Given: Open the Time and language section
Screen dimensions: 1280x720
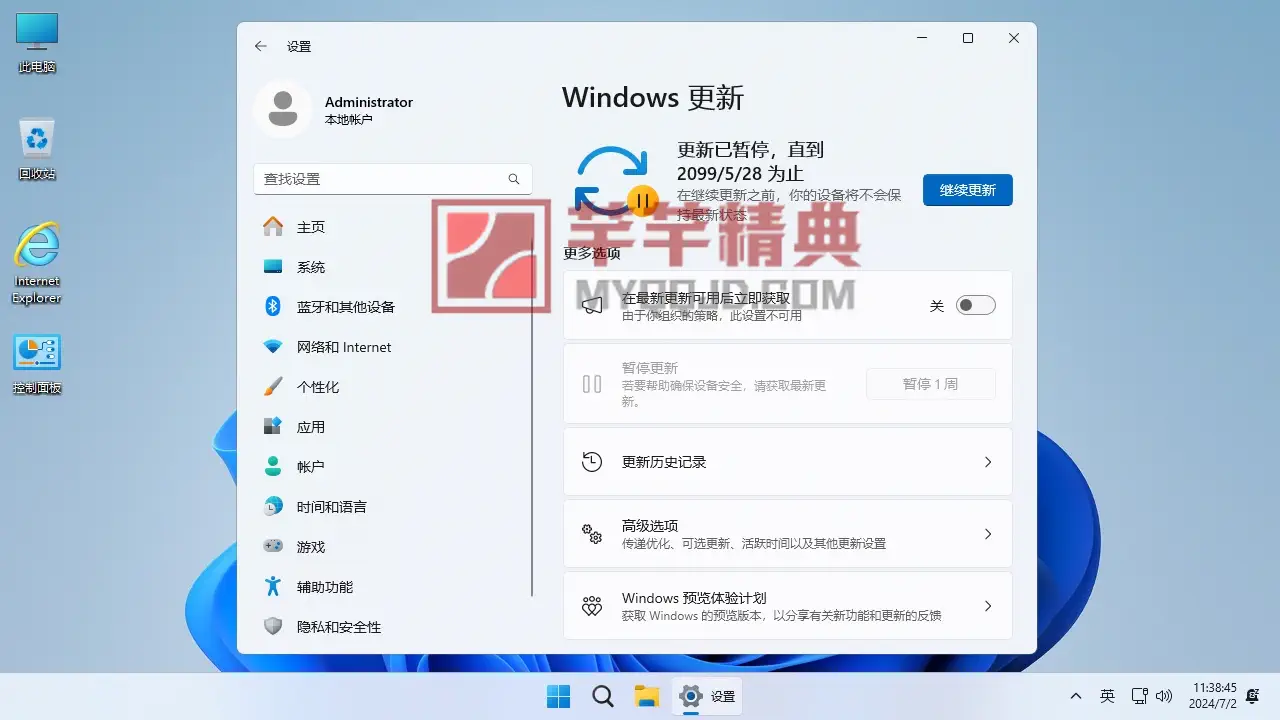Looking at the screenshot, I should (331, 507).
